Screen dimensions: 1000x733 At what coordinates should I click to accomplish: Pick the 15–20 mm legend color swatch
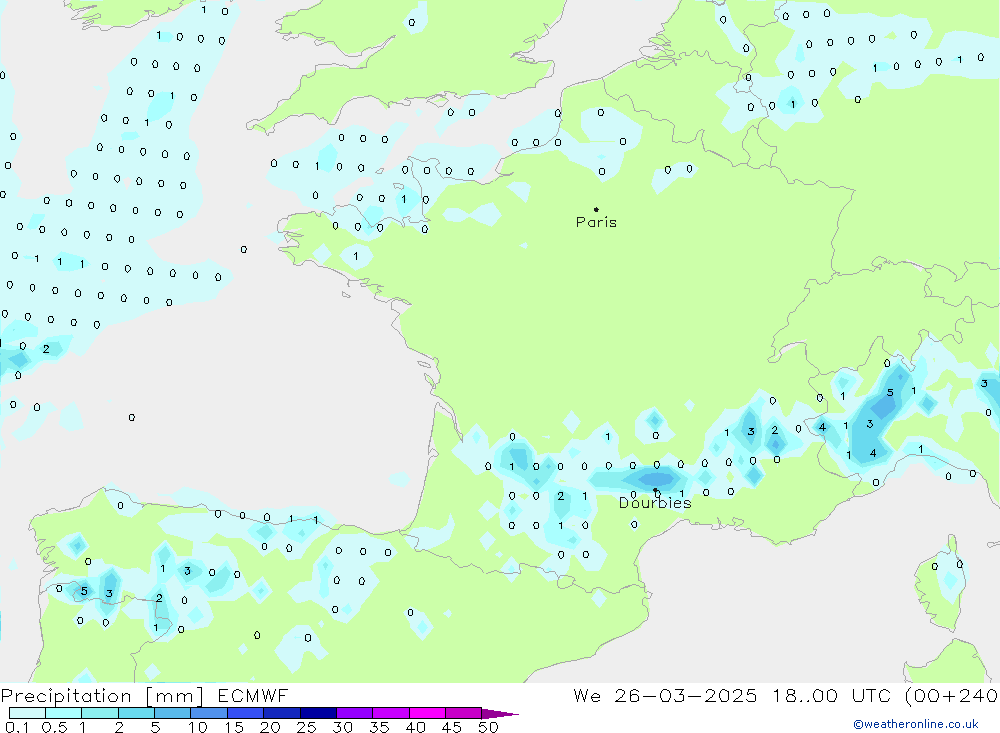pyautogui.click(x=246, y=713)
